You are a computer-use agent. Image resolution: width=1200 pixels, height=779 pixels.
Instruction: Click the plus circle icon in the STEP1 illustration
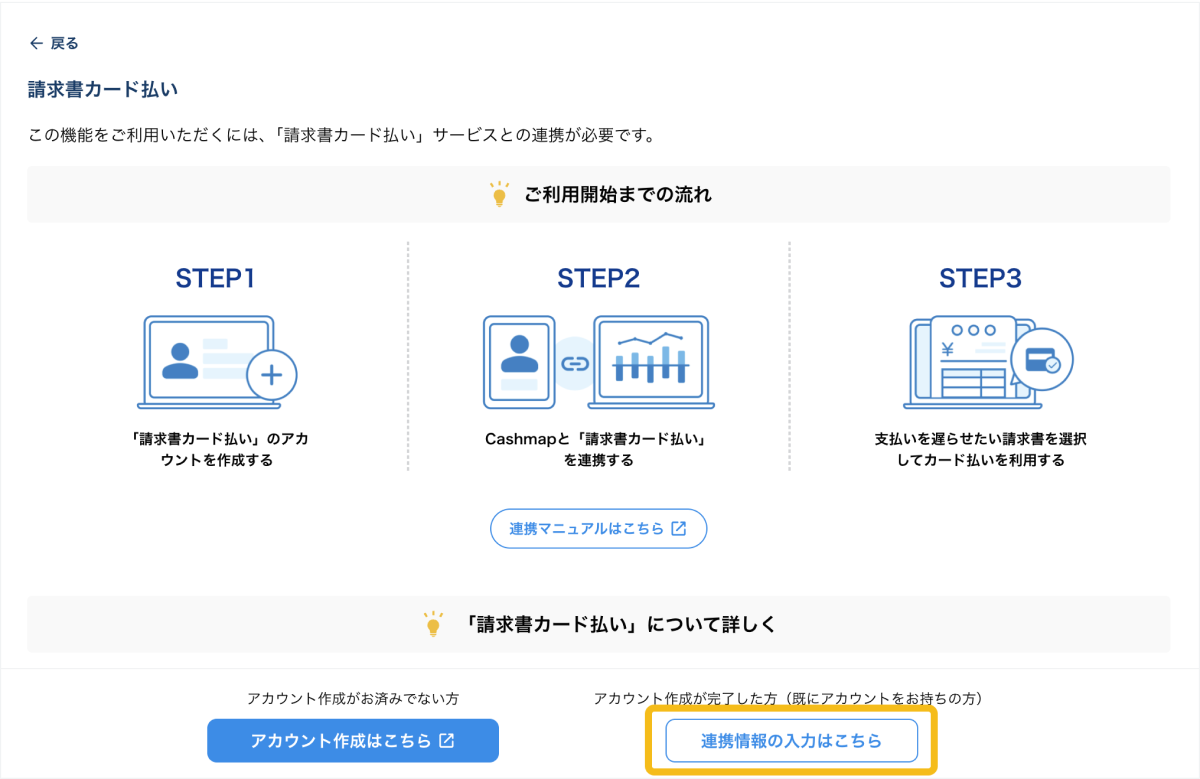271,375
